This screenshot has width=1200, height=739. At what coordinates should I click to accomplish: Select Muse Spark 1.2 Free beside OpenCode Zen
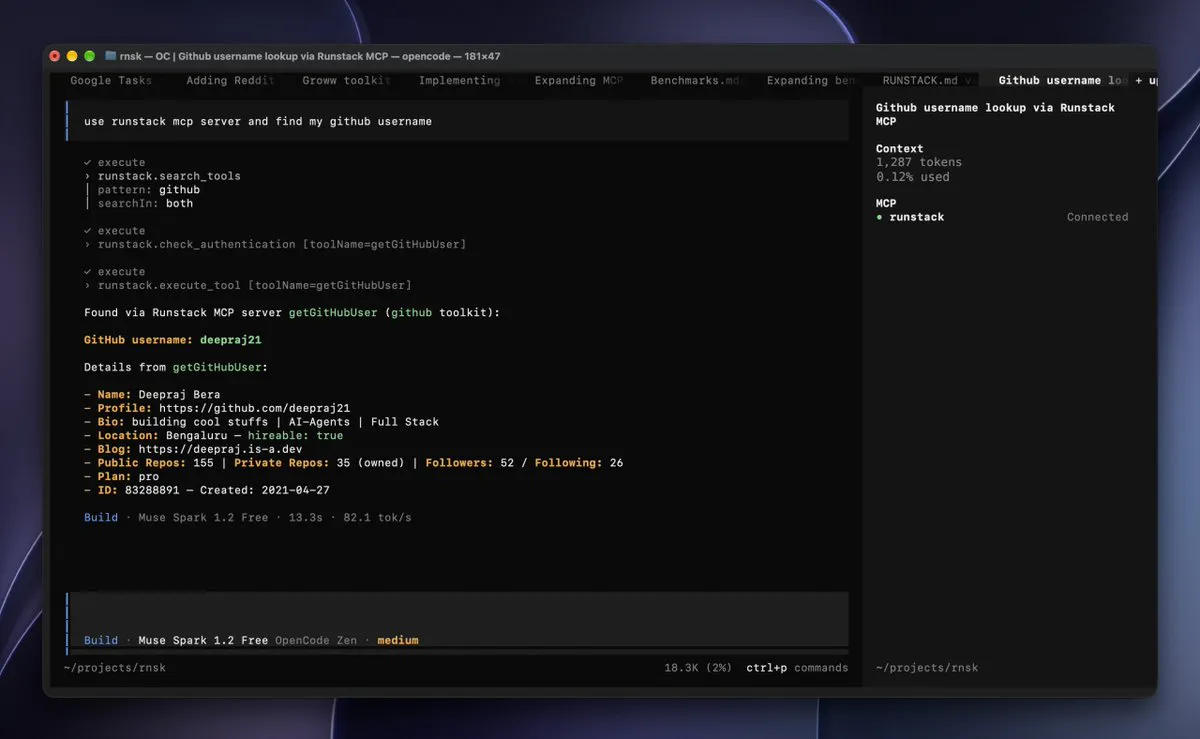(x=203, y=640)
